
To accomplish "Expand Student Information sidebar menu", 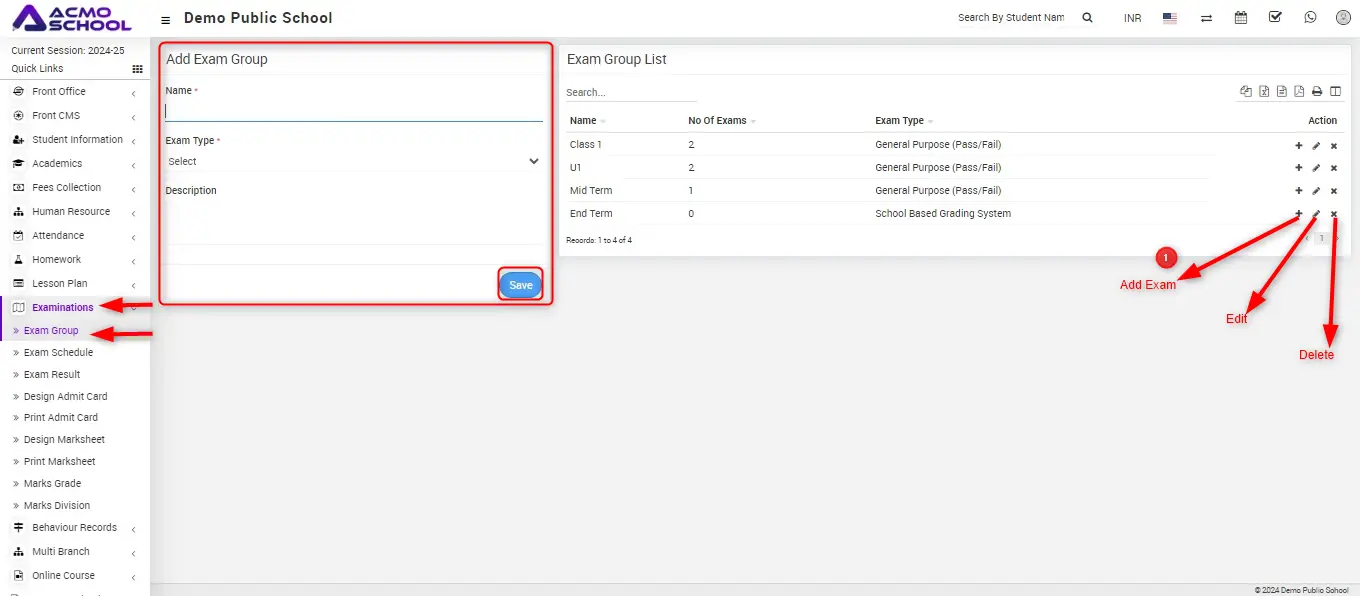I will [x=77, y=140].
